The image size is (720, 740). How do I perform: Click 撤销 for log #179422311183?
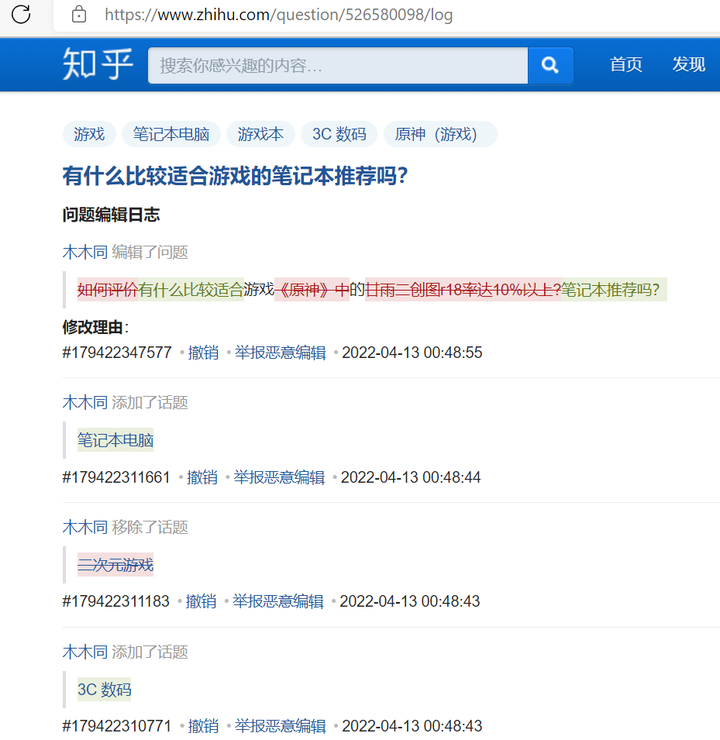(x=201, y=601)
